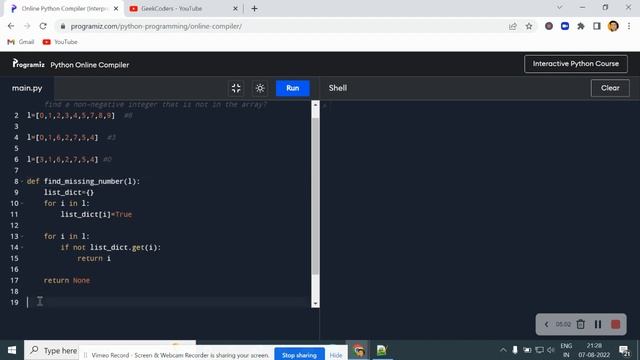Clear the Shell output

click(610, 88)
